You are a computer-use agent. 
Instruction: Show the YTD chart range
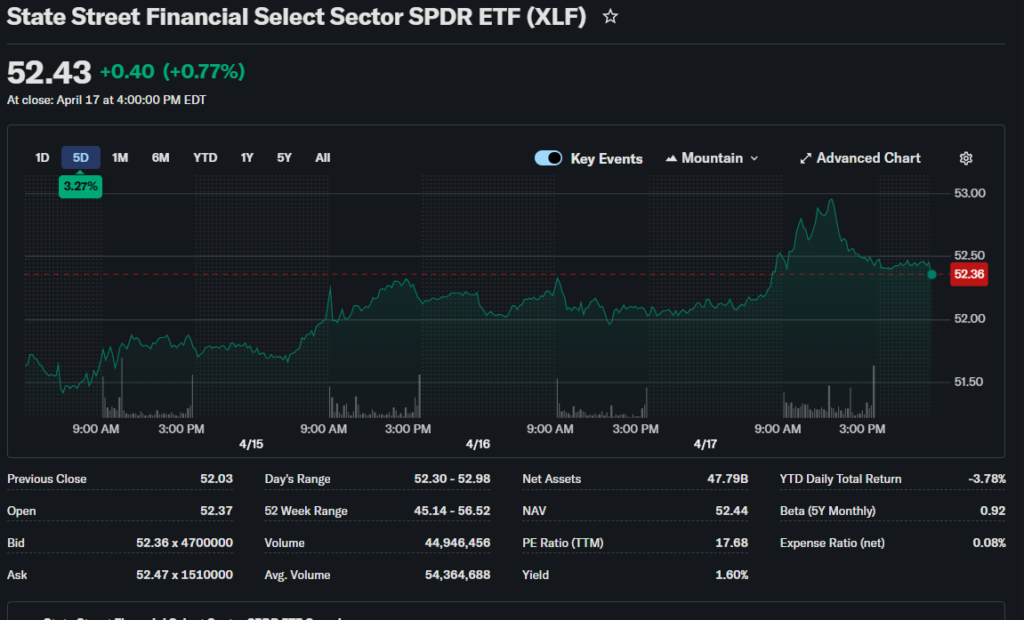click(x=205, y=157)
